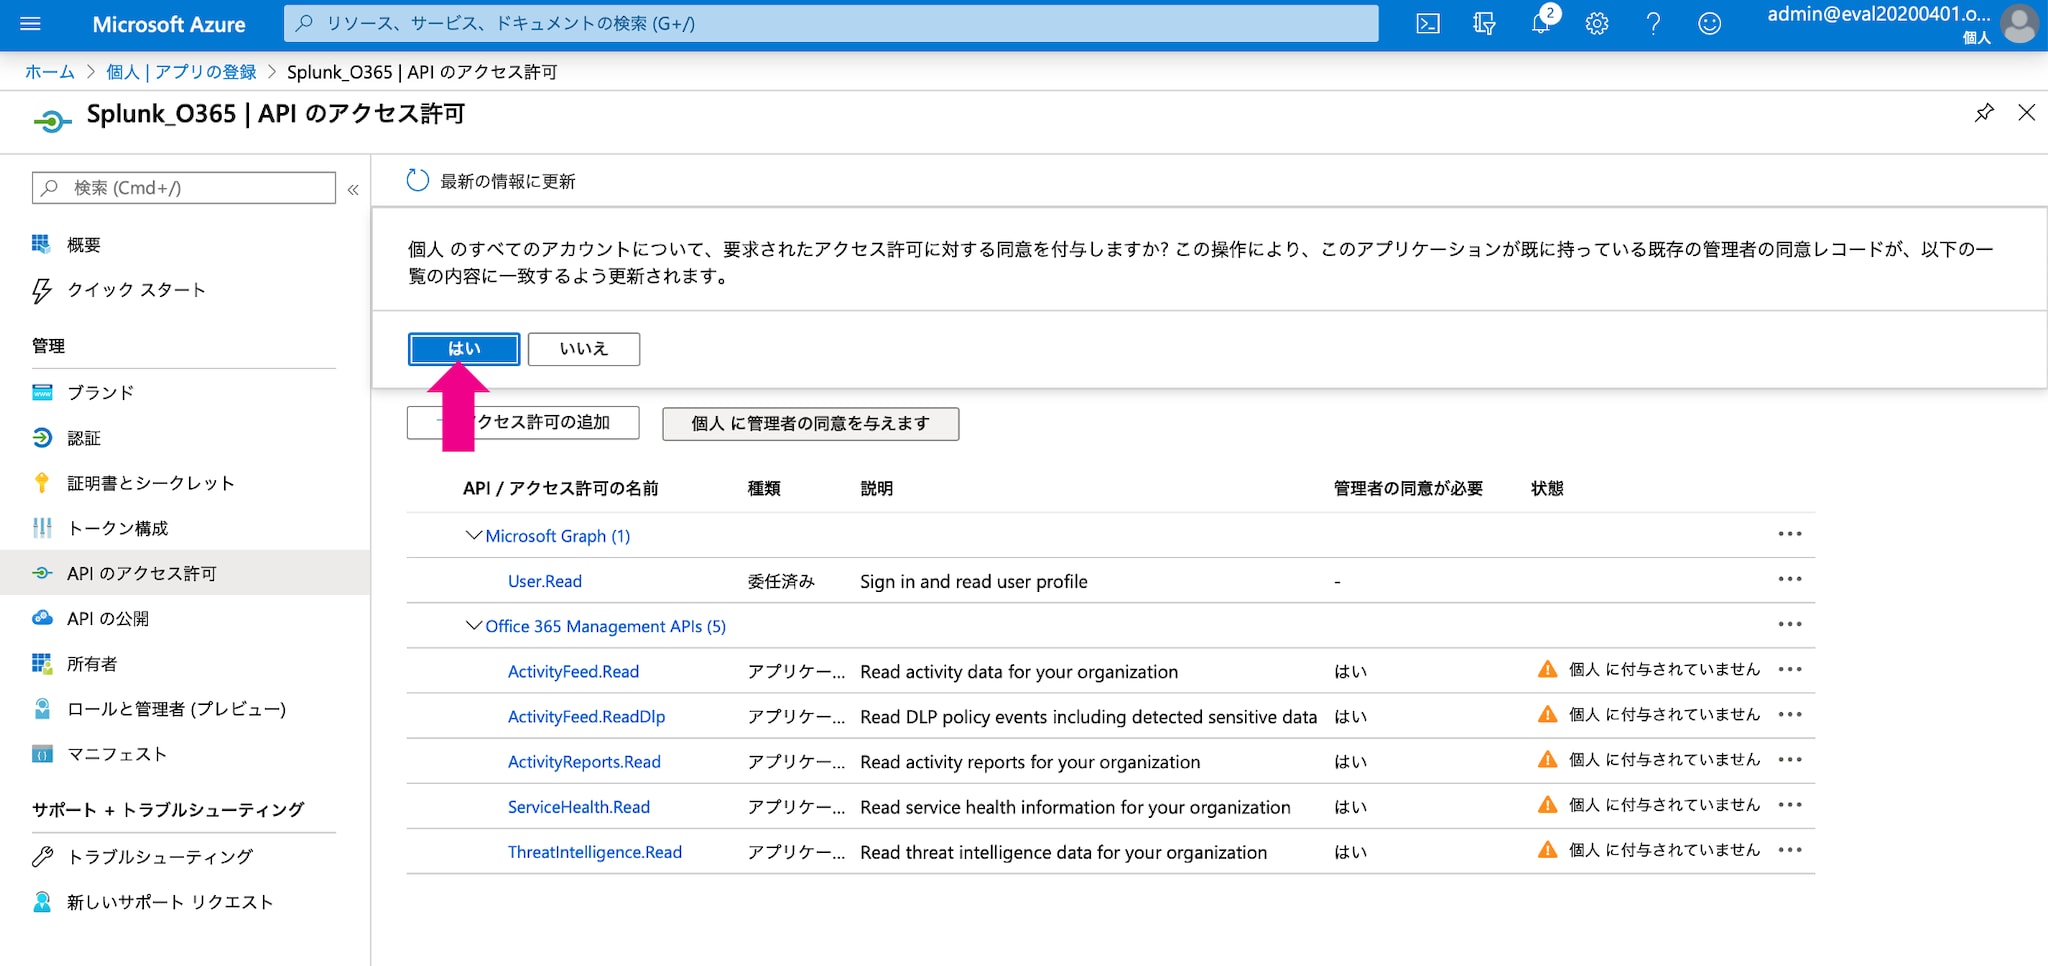
Task: Open the ActivityFeed.Read permission
Action: 573,672
